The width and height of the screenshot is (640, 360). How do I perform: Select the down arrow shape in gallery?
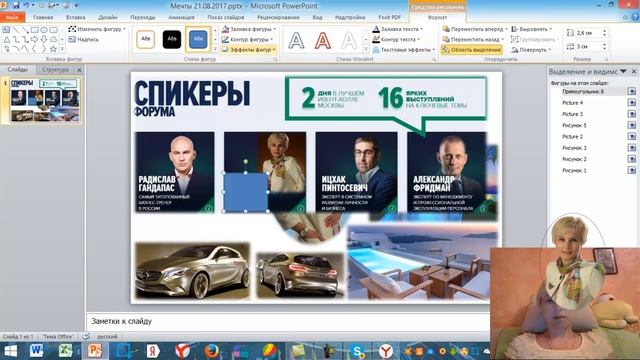pos(44,40)
